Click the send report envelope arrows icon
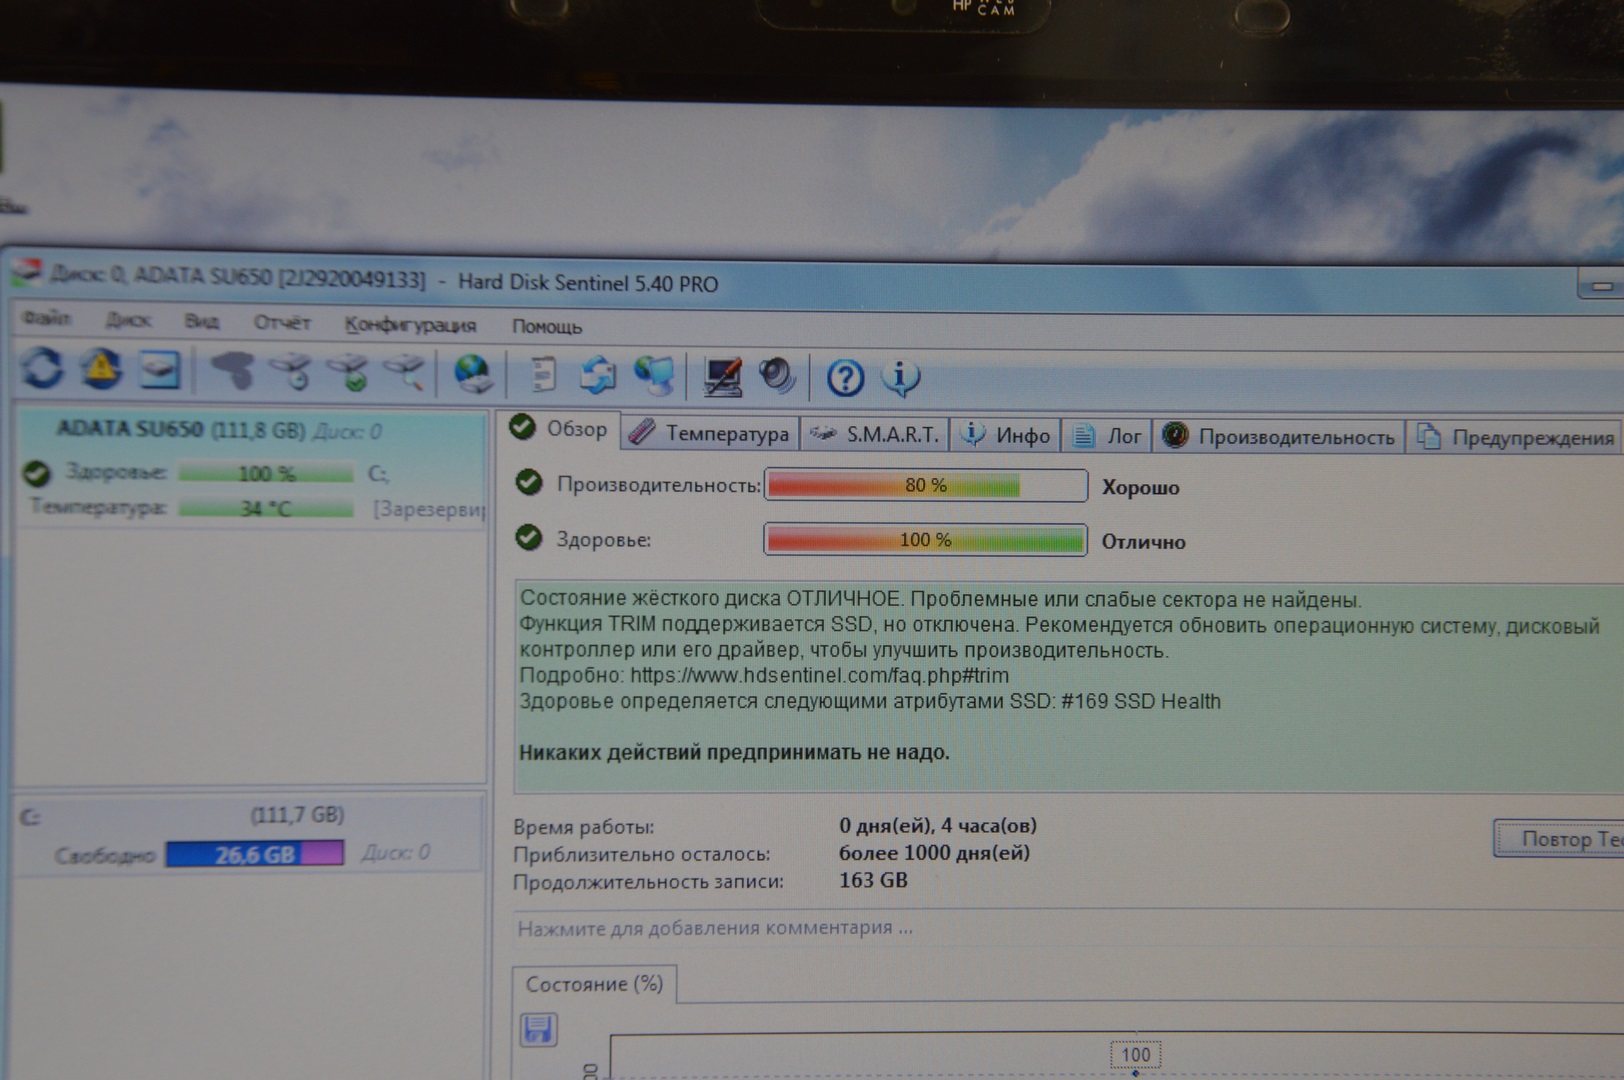 pyautogui.click(x=598, y=376)
